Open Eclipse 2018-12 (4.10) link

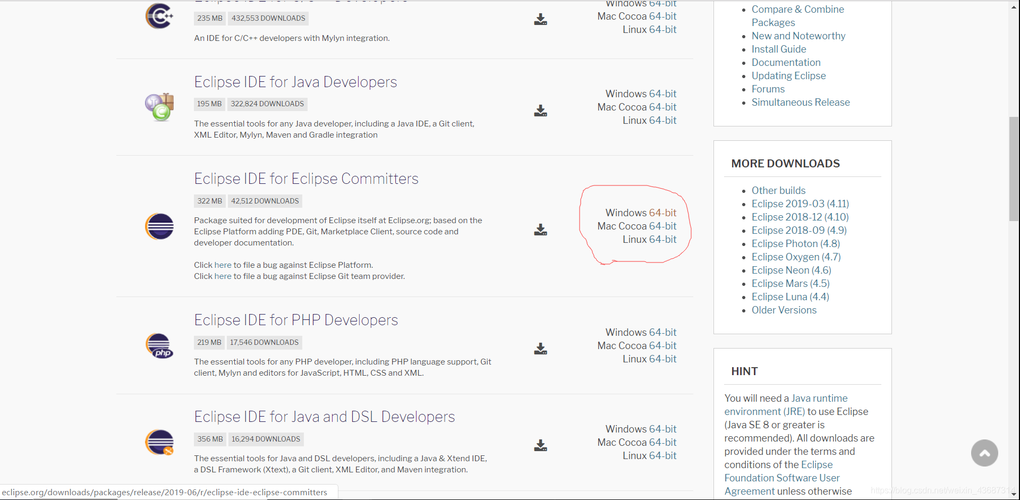coord(800,217)
